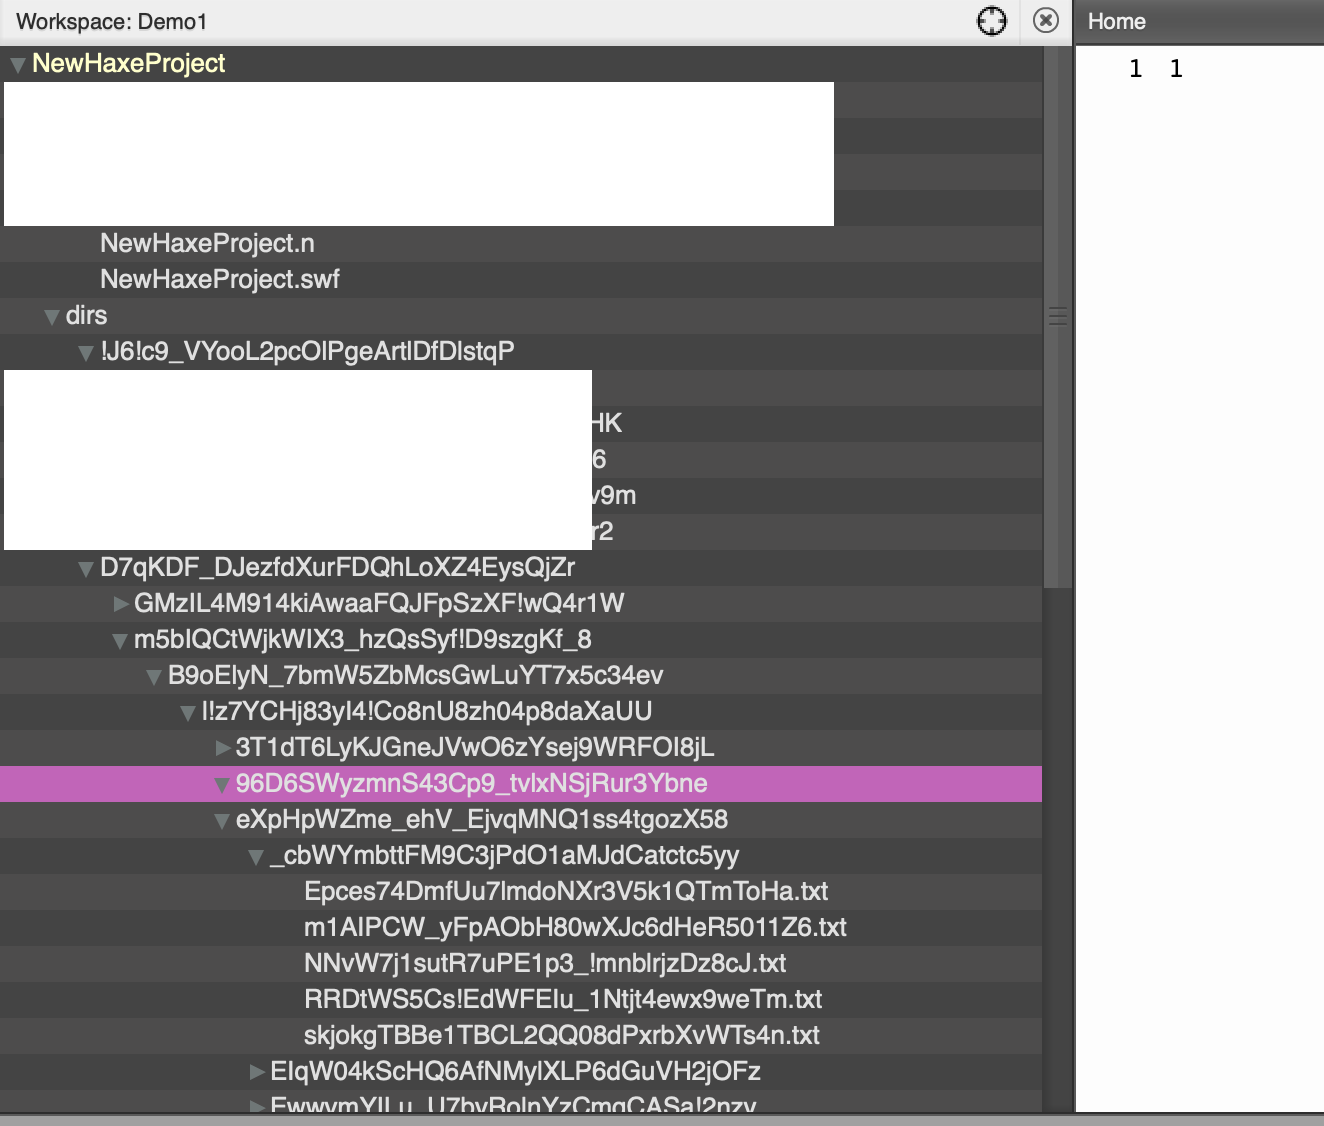Select NewHaxeProject.swf in the tree
Image resolution: width=1324 pixels, height=1126 pixels.
click(x=218, y=280)
